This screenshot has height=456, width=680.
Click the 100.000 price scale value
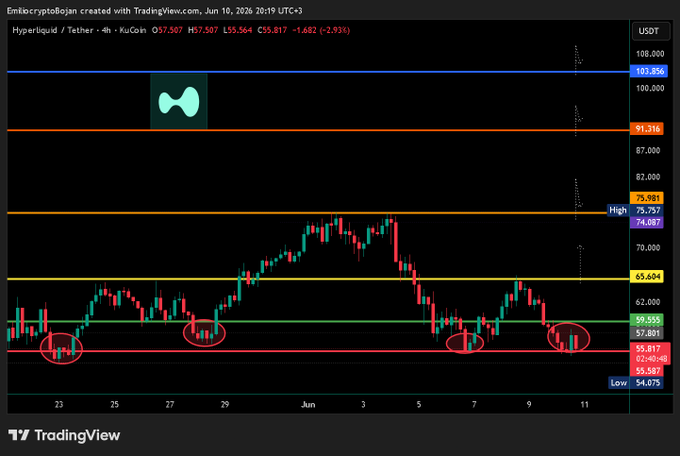pyautogui.click(x=650, y=88)
